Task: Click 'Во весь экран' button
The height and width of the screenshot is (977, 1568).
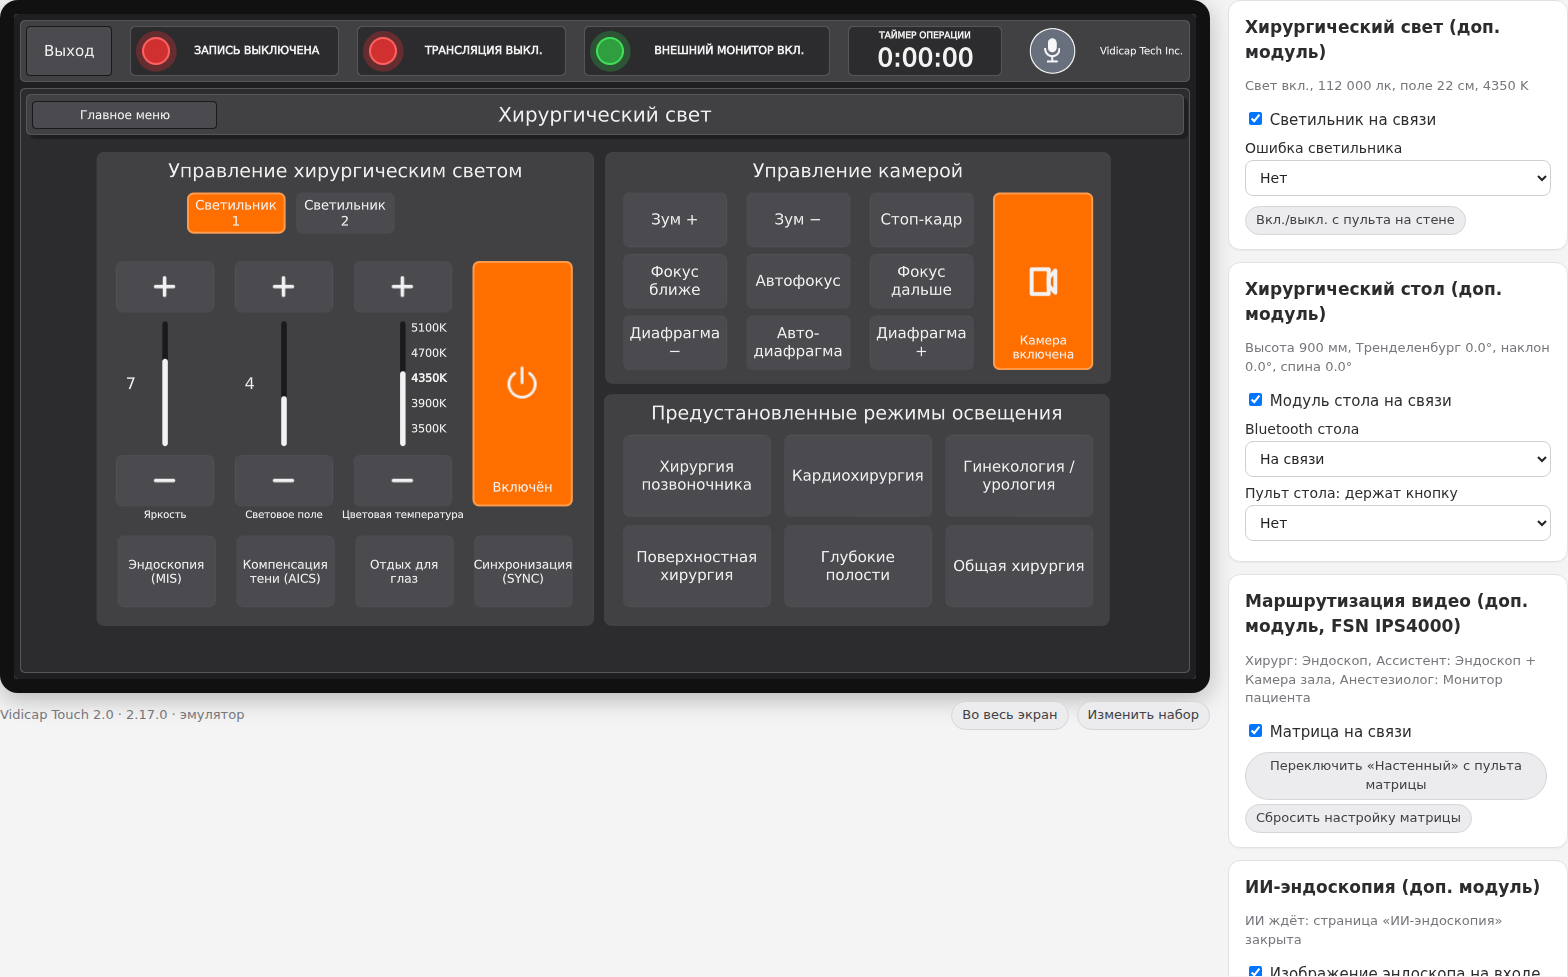Action: tap(1010, 715)
